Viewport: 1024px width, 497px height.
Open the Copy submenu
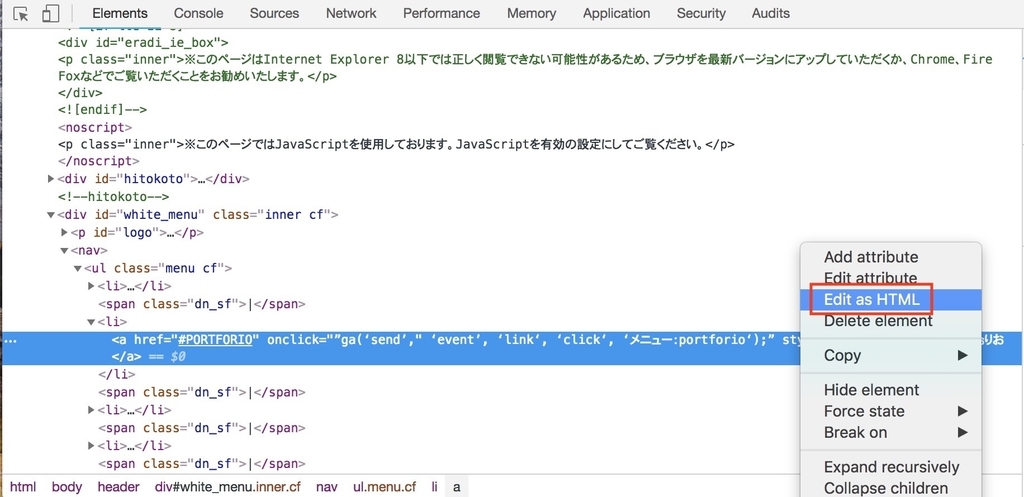point(891,355)
